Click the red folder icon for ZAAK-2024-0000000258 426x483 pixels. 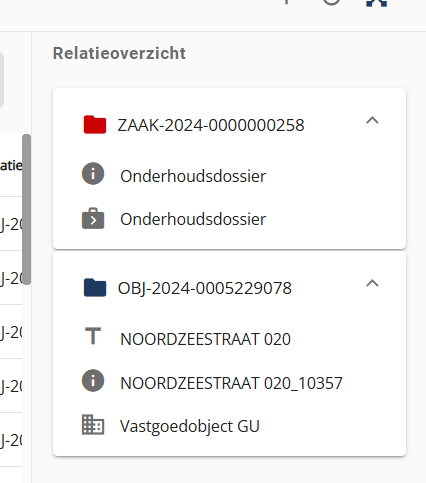(x=95, y=125)
